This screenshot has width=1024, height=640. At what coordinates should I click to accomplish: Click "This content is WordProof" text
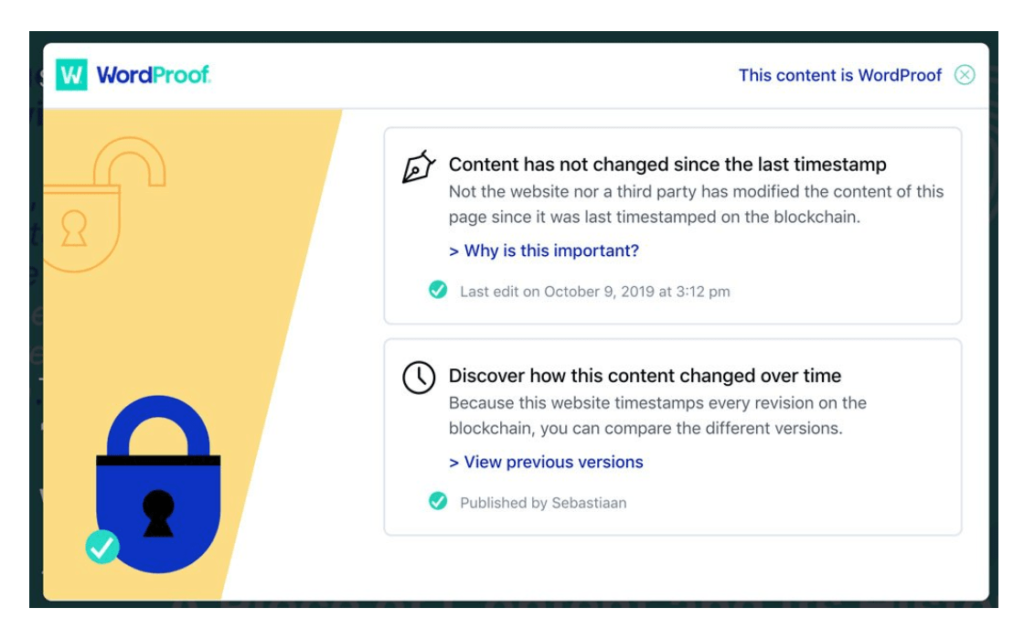[840, 75]
